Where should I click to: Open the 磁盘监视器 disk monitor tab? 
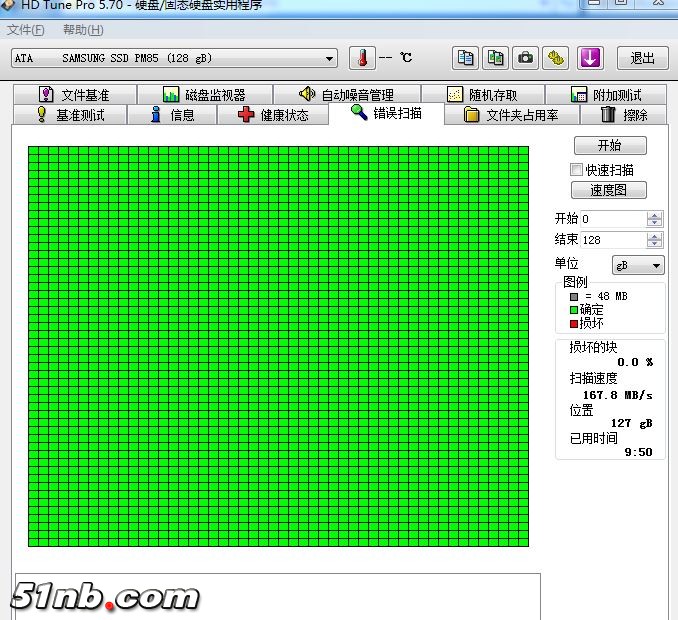pos(204,95)
